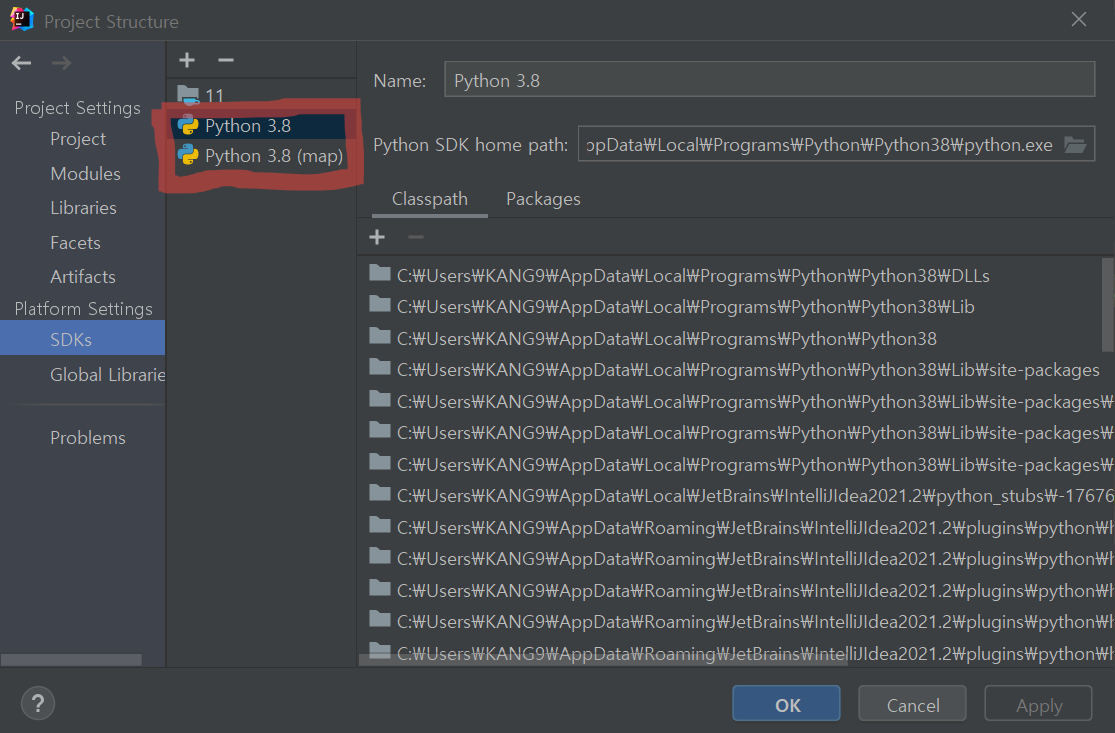Click the vertical scrollbar of the classpath list
The height and width of the screenshot is (733, 1115).
pyautogui.click(x=1108, y=304)
